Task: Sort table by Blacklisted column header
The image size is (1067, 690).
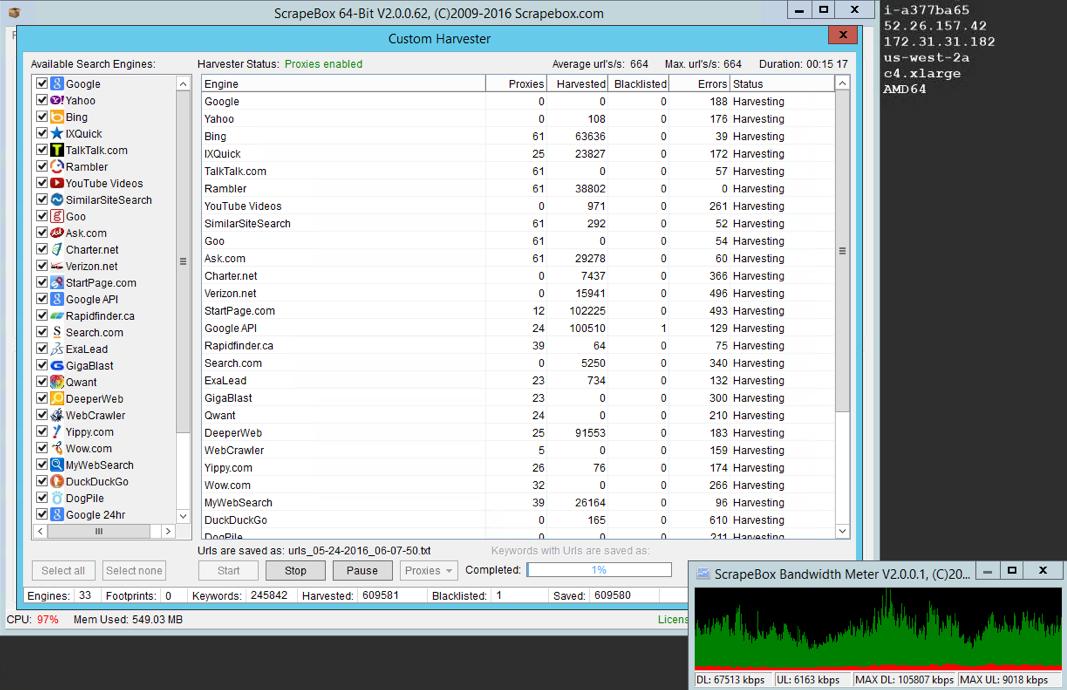Action: (638, 84)
